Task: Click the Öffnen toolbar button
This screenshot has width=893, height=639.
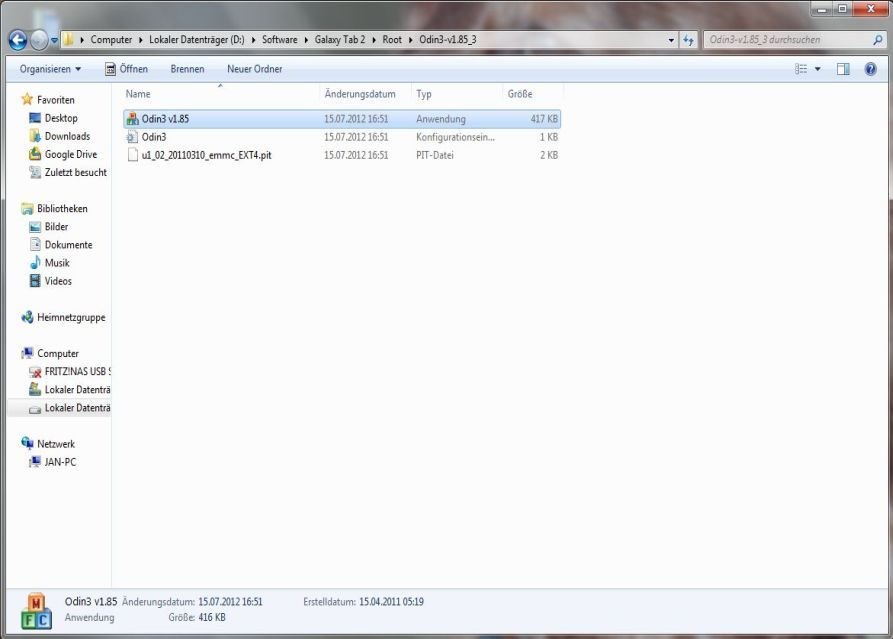Action: point(126,69)
